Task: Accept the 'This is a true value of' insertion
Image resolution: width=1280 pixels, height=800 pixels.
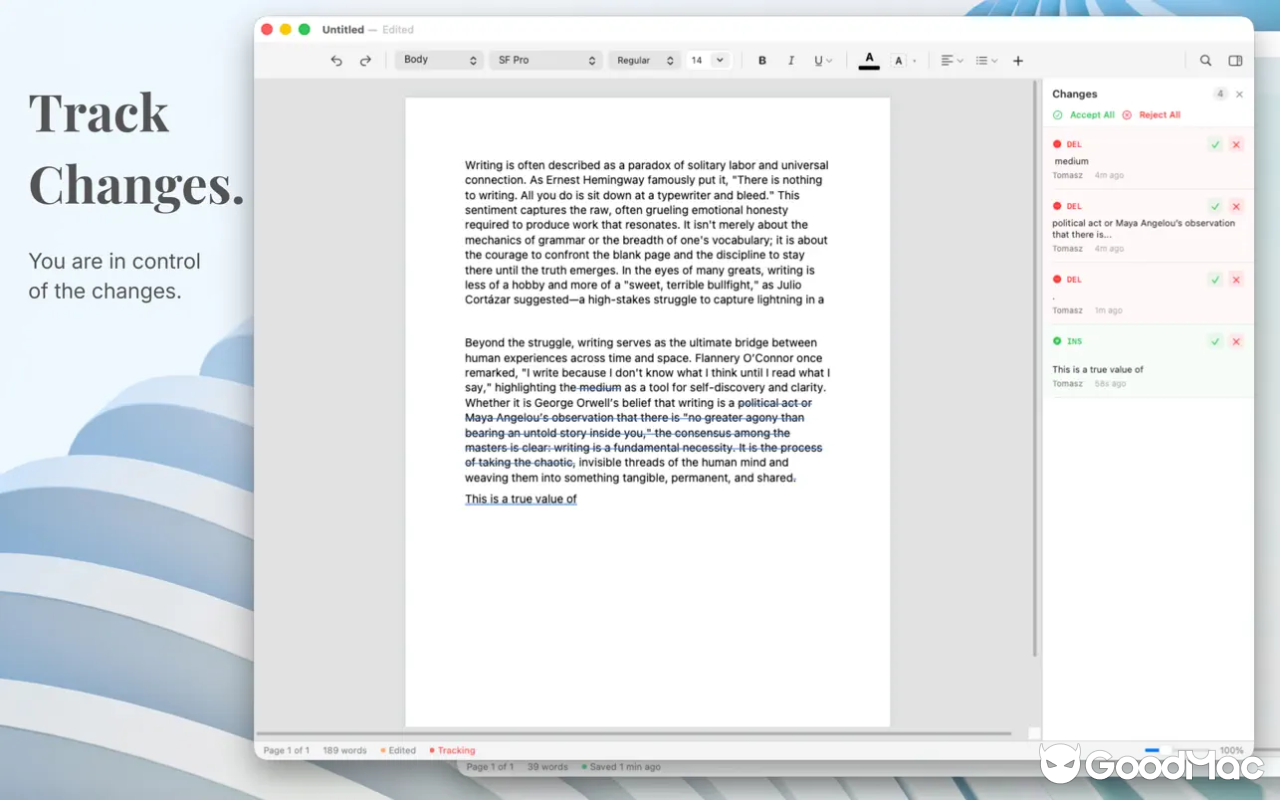Action: pos(1215,342)
